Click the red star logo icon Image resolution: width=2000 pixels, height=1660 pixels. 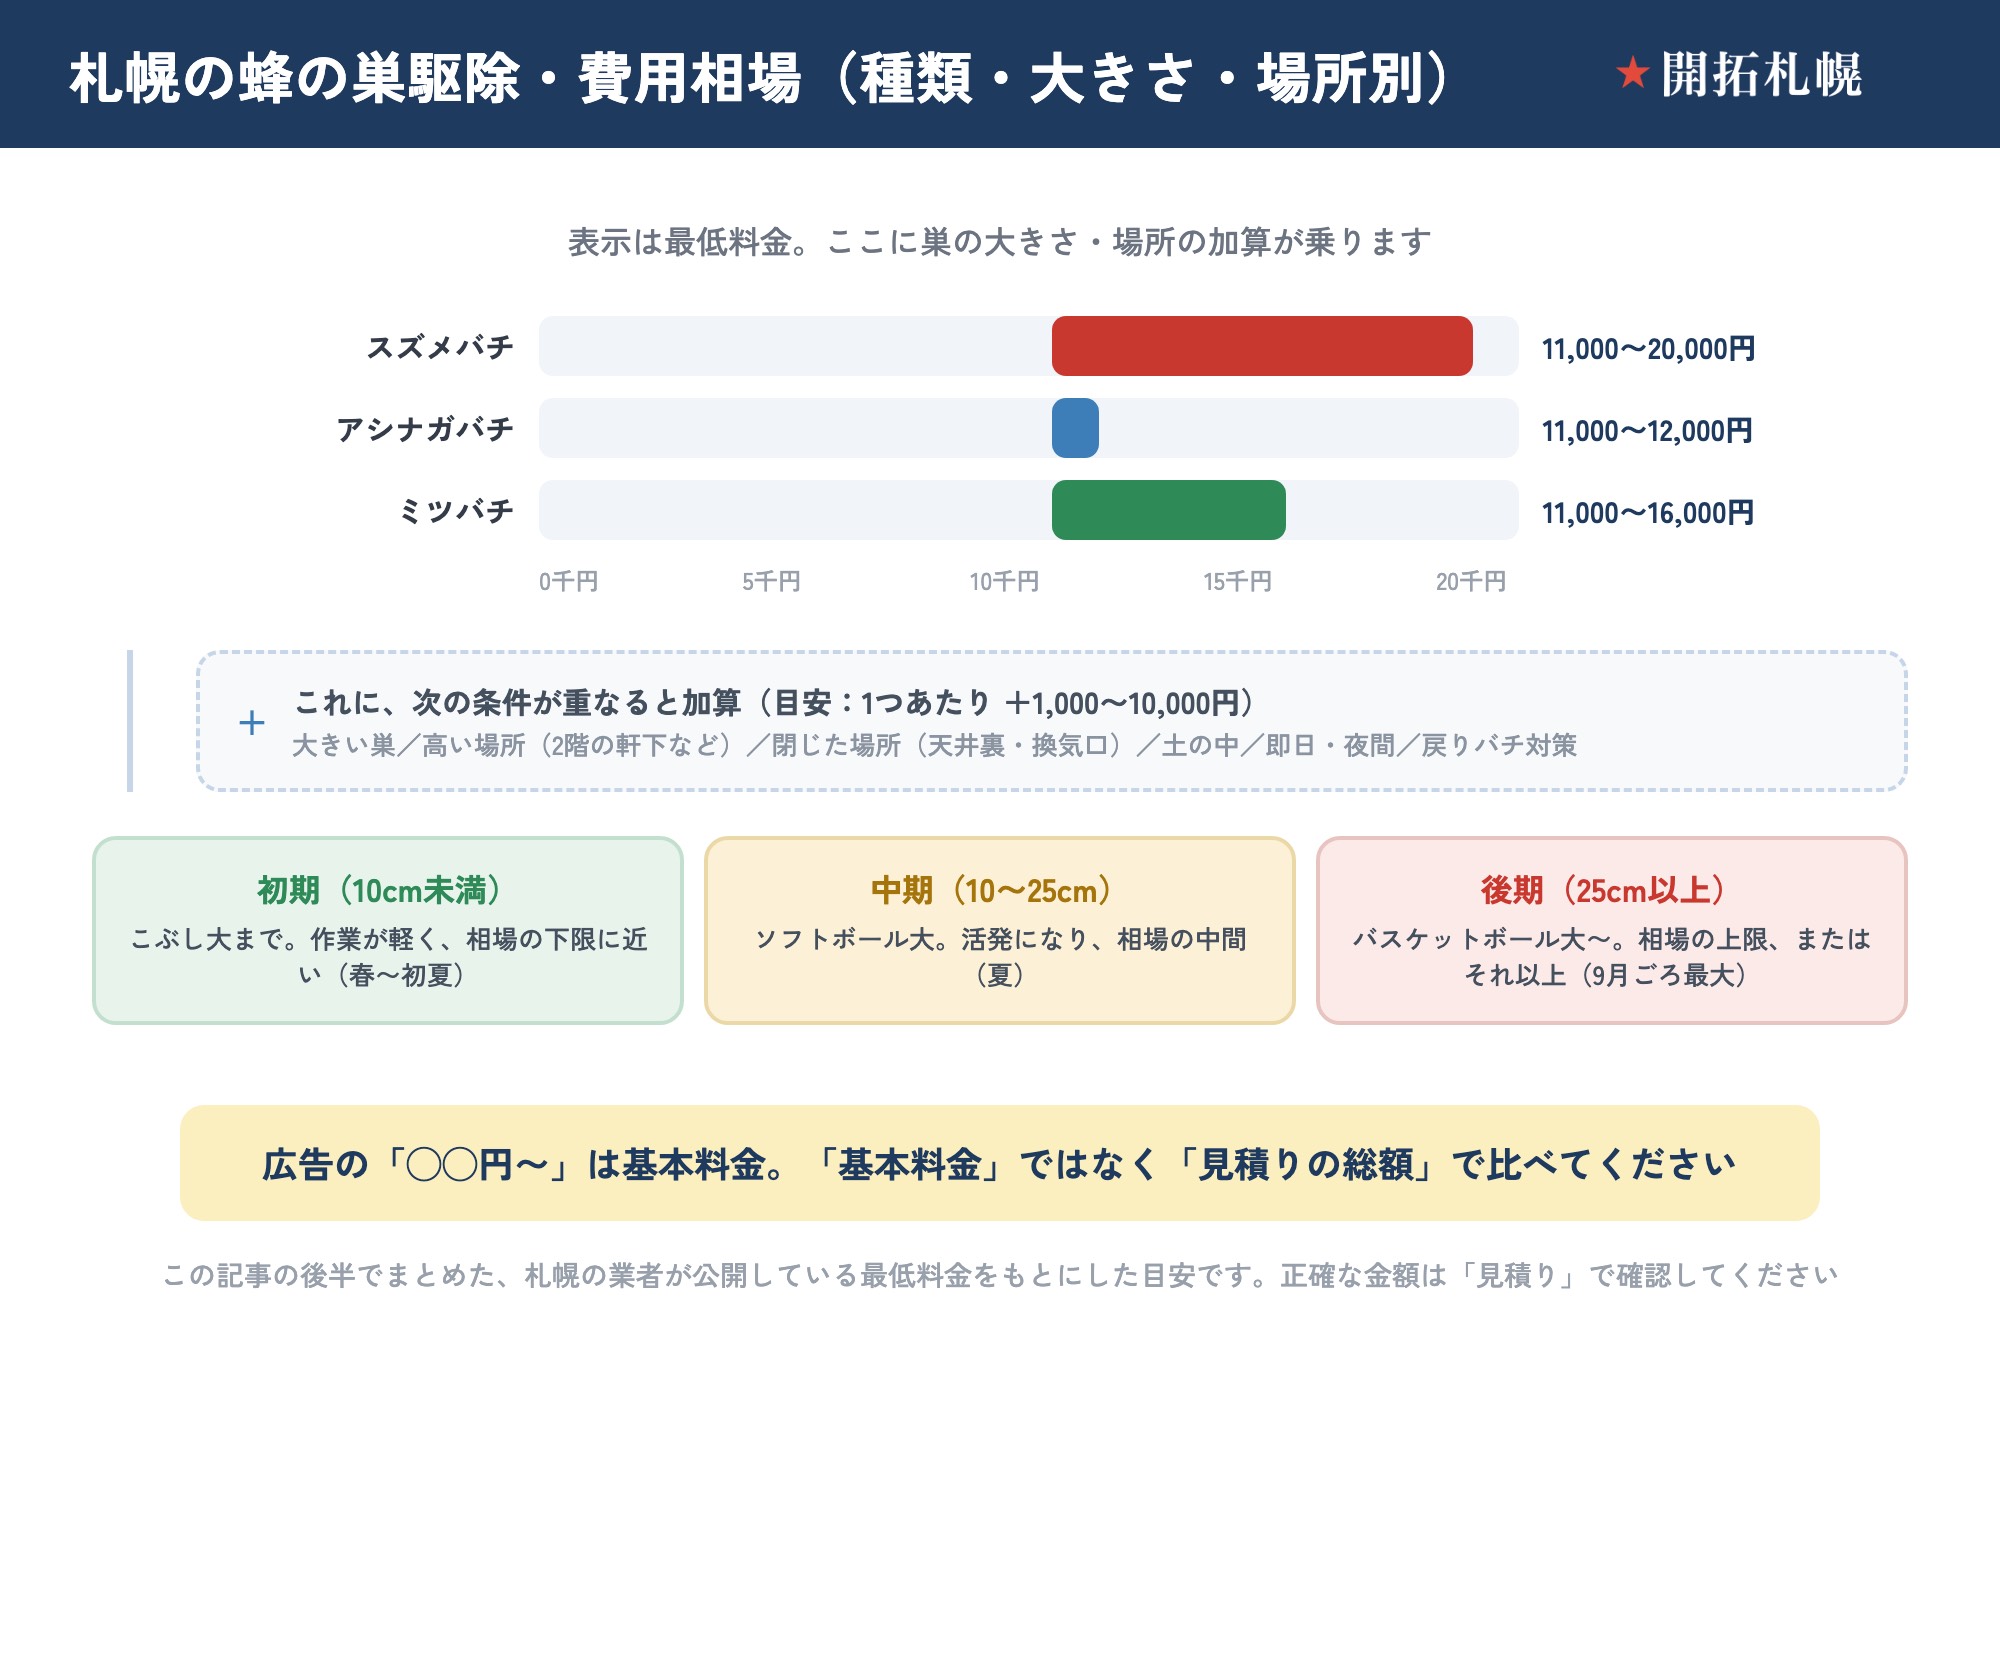[x=1632, y=73]
